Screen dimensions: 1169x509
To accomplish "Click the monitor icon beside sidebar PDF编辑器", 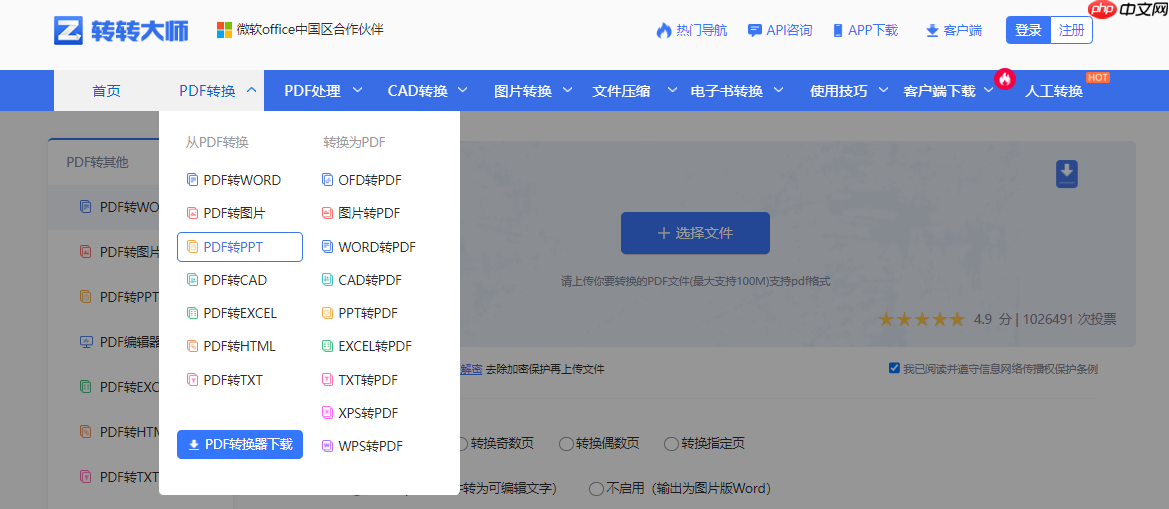I will click(x=86, y=342).
